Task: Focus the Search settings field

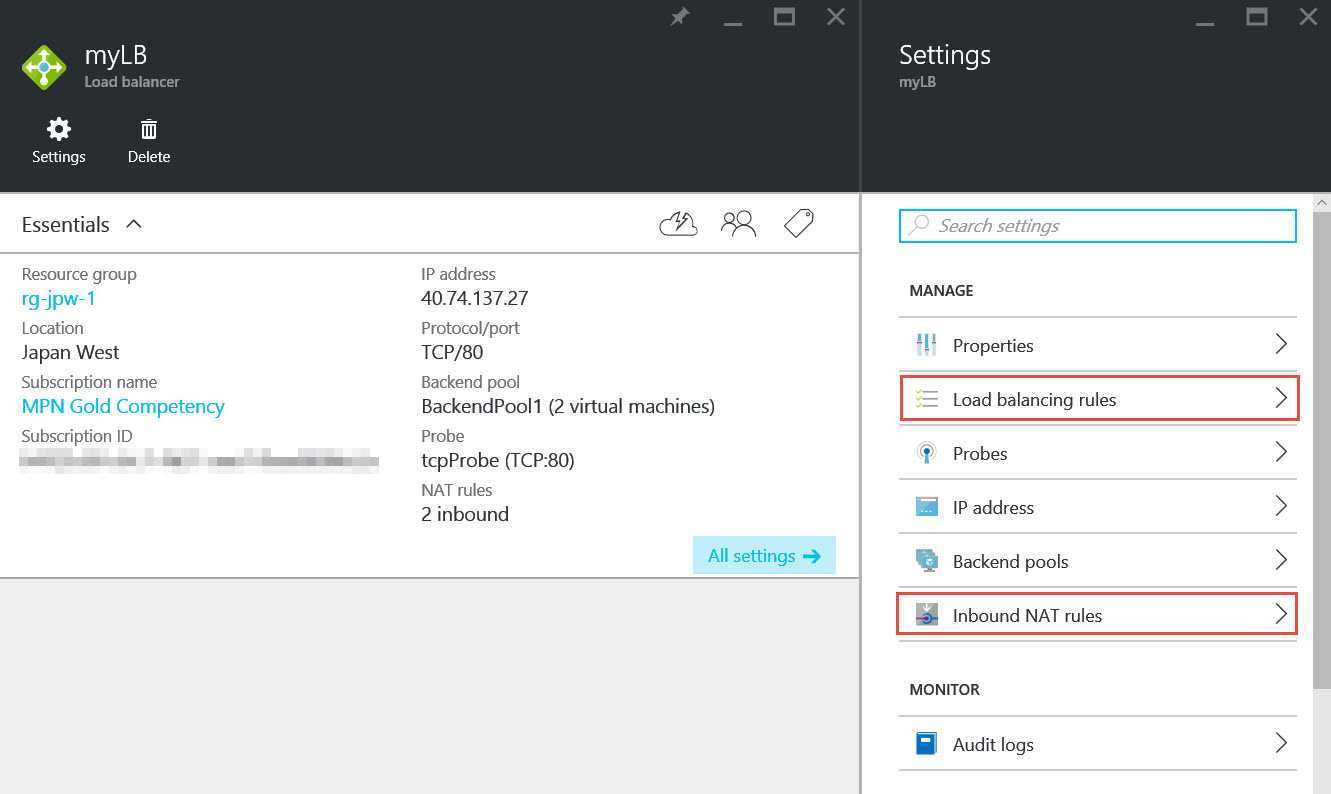Action: tap(1098, 226)
